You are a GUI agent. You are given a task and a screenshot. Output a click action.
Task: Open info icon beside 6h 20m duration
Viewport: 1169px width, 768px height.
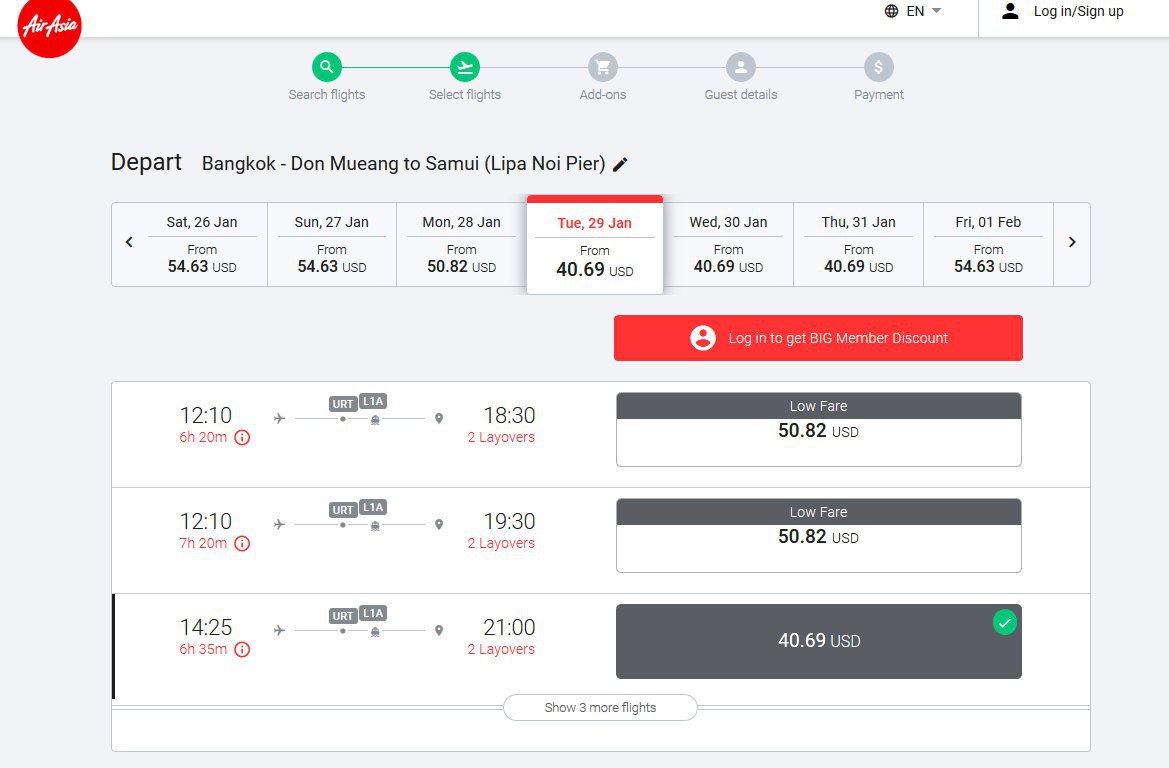tap(242, 438)
